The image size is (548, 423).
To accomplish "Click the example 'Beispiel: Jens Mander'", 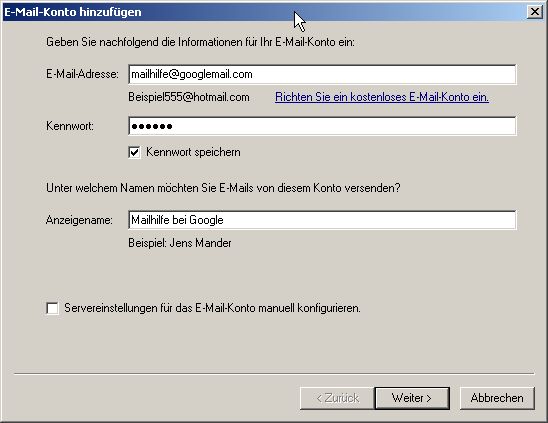I will coord(180,243).
